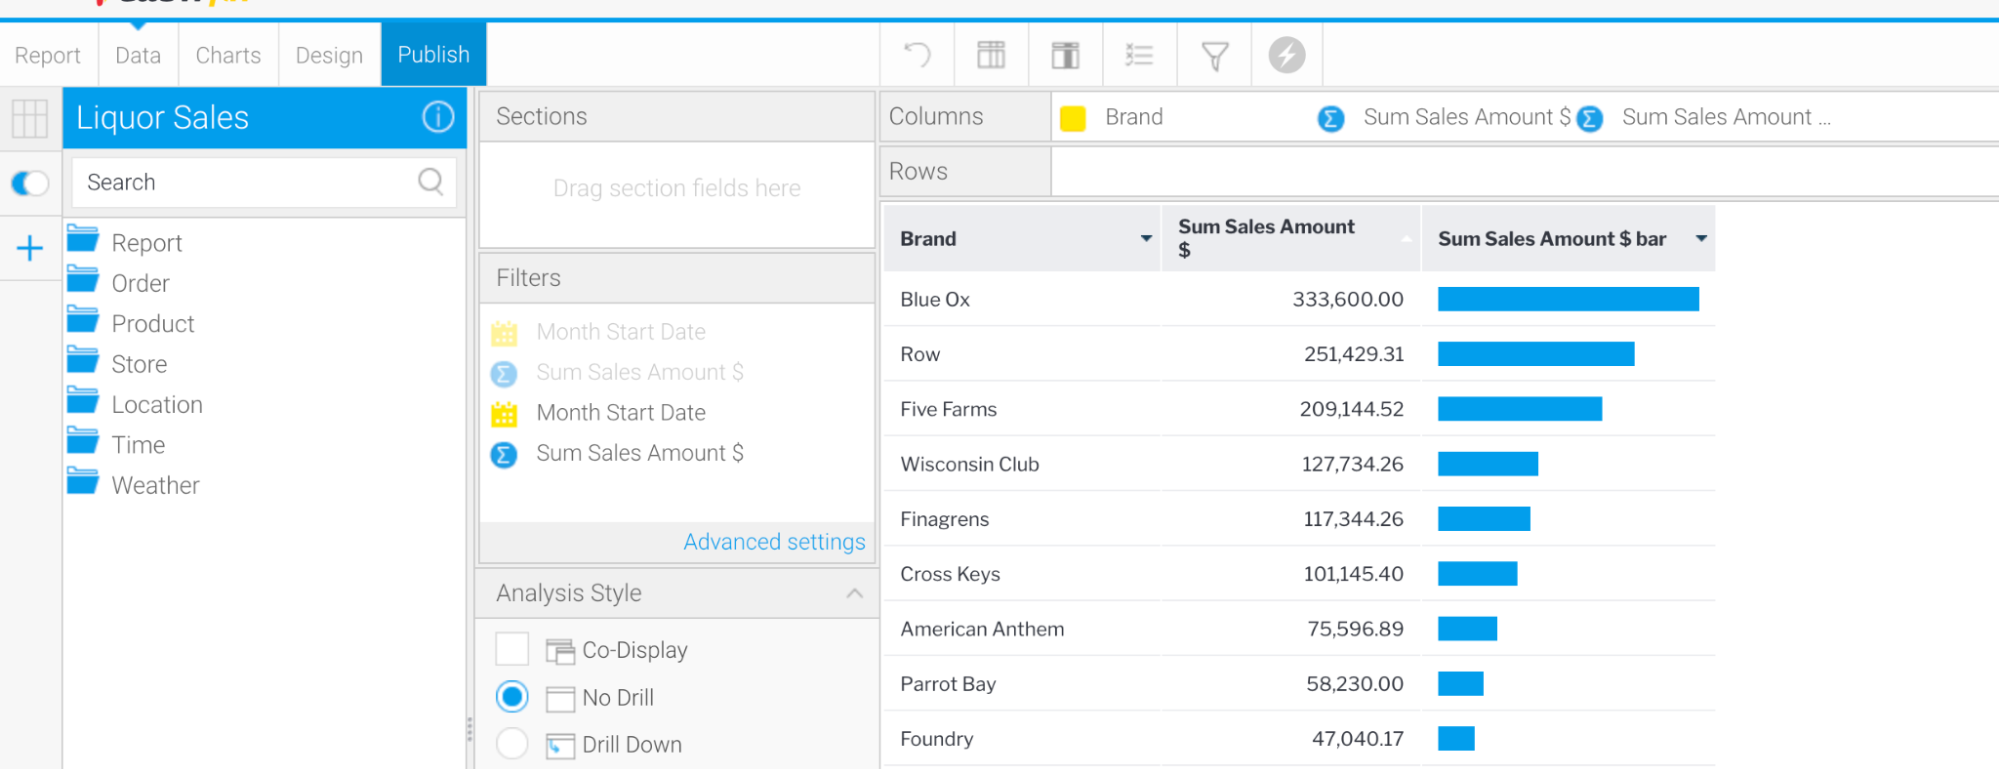Click the lightning bolt icon

1287,54
